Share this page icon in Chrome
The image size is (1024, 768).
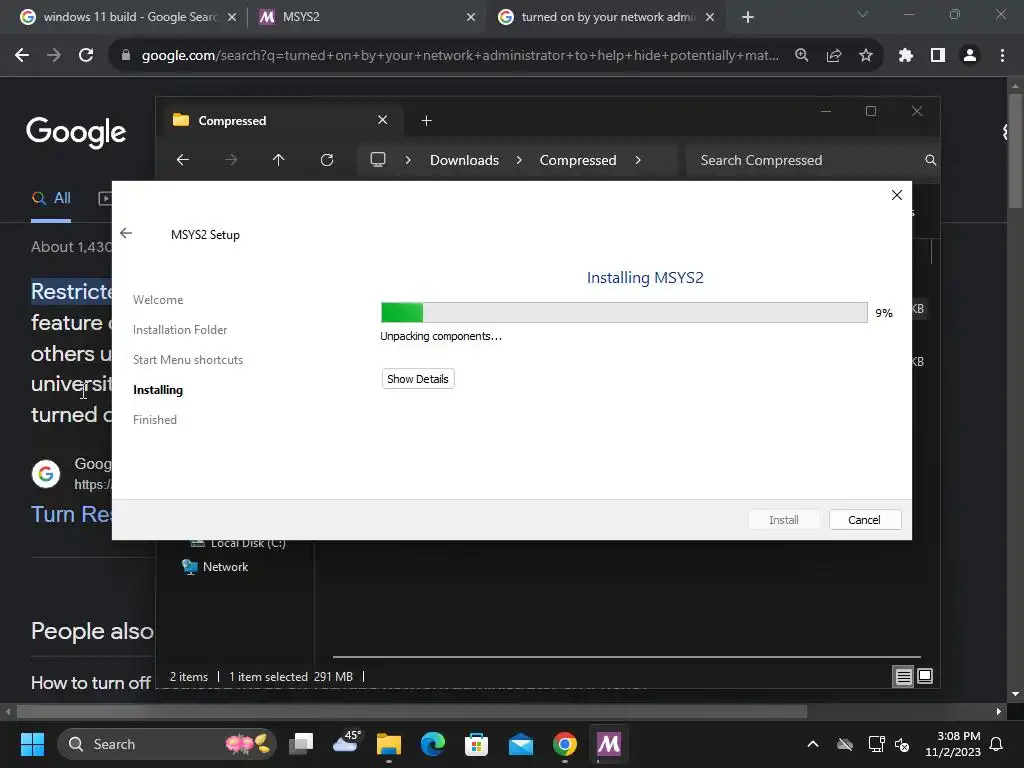pos(834,56)
